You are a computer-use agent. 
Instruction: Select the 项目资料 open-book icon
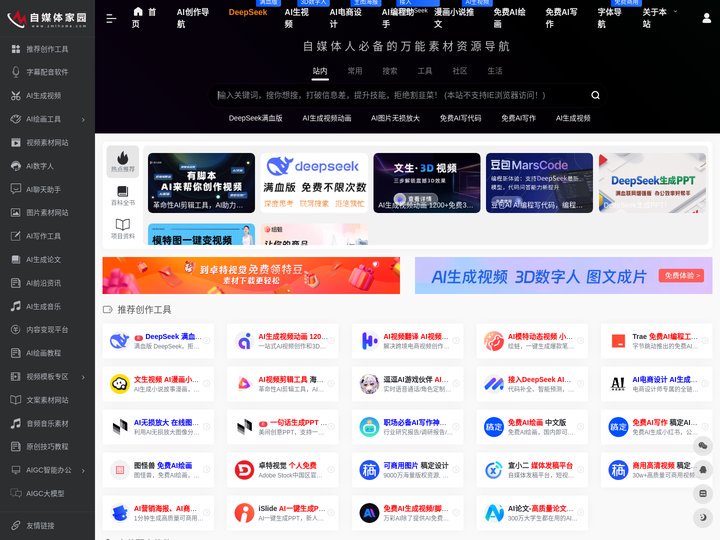click(x=123, y=228)
